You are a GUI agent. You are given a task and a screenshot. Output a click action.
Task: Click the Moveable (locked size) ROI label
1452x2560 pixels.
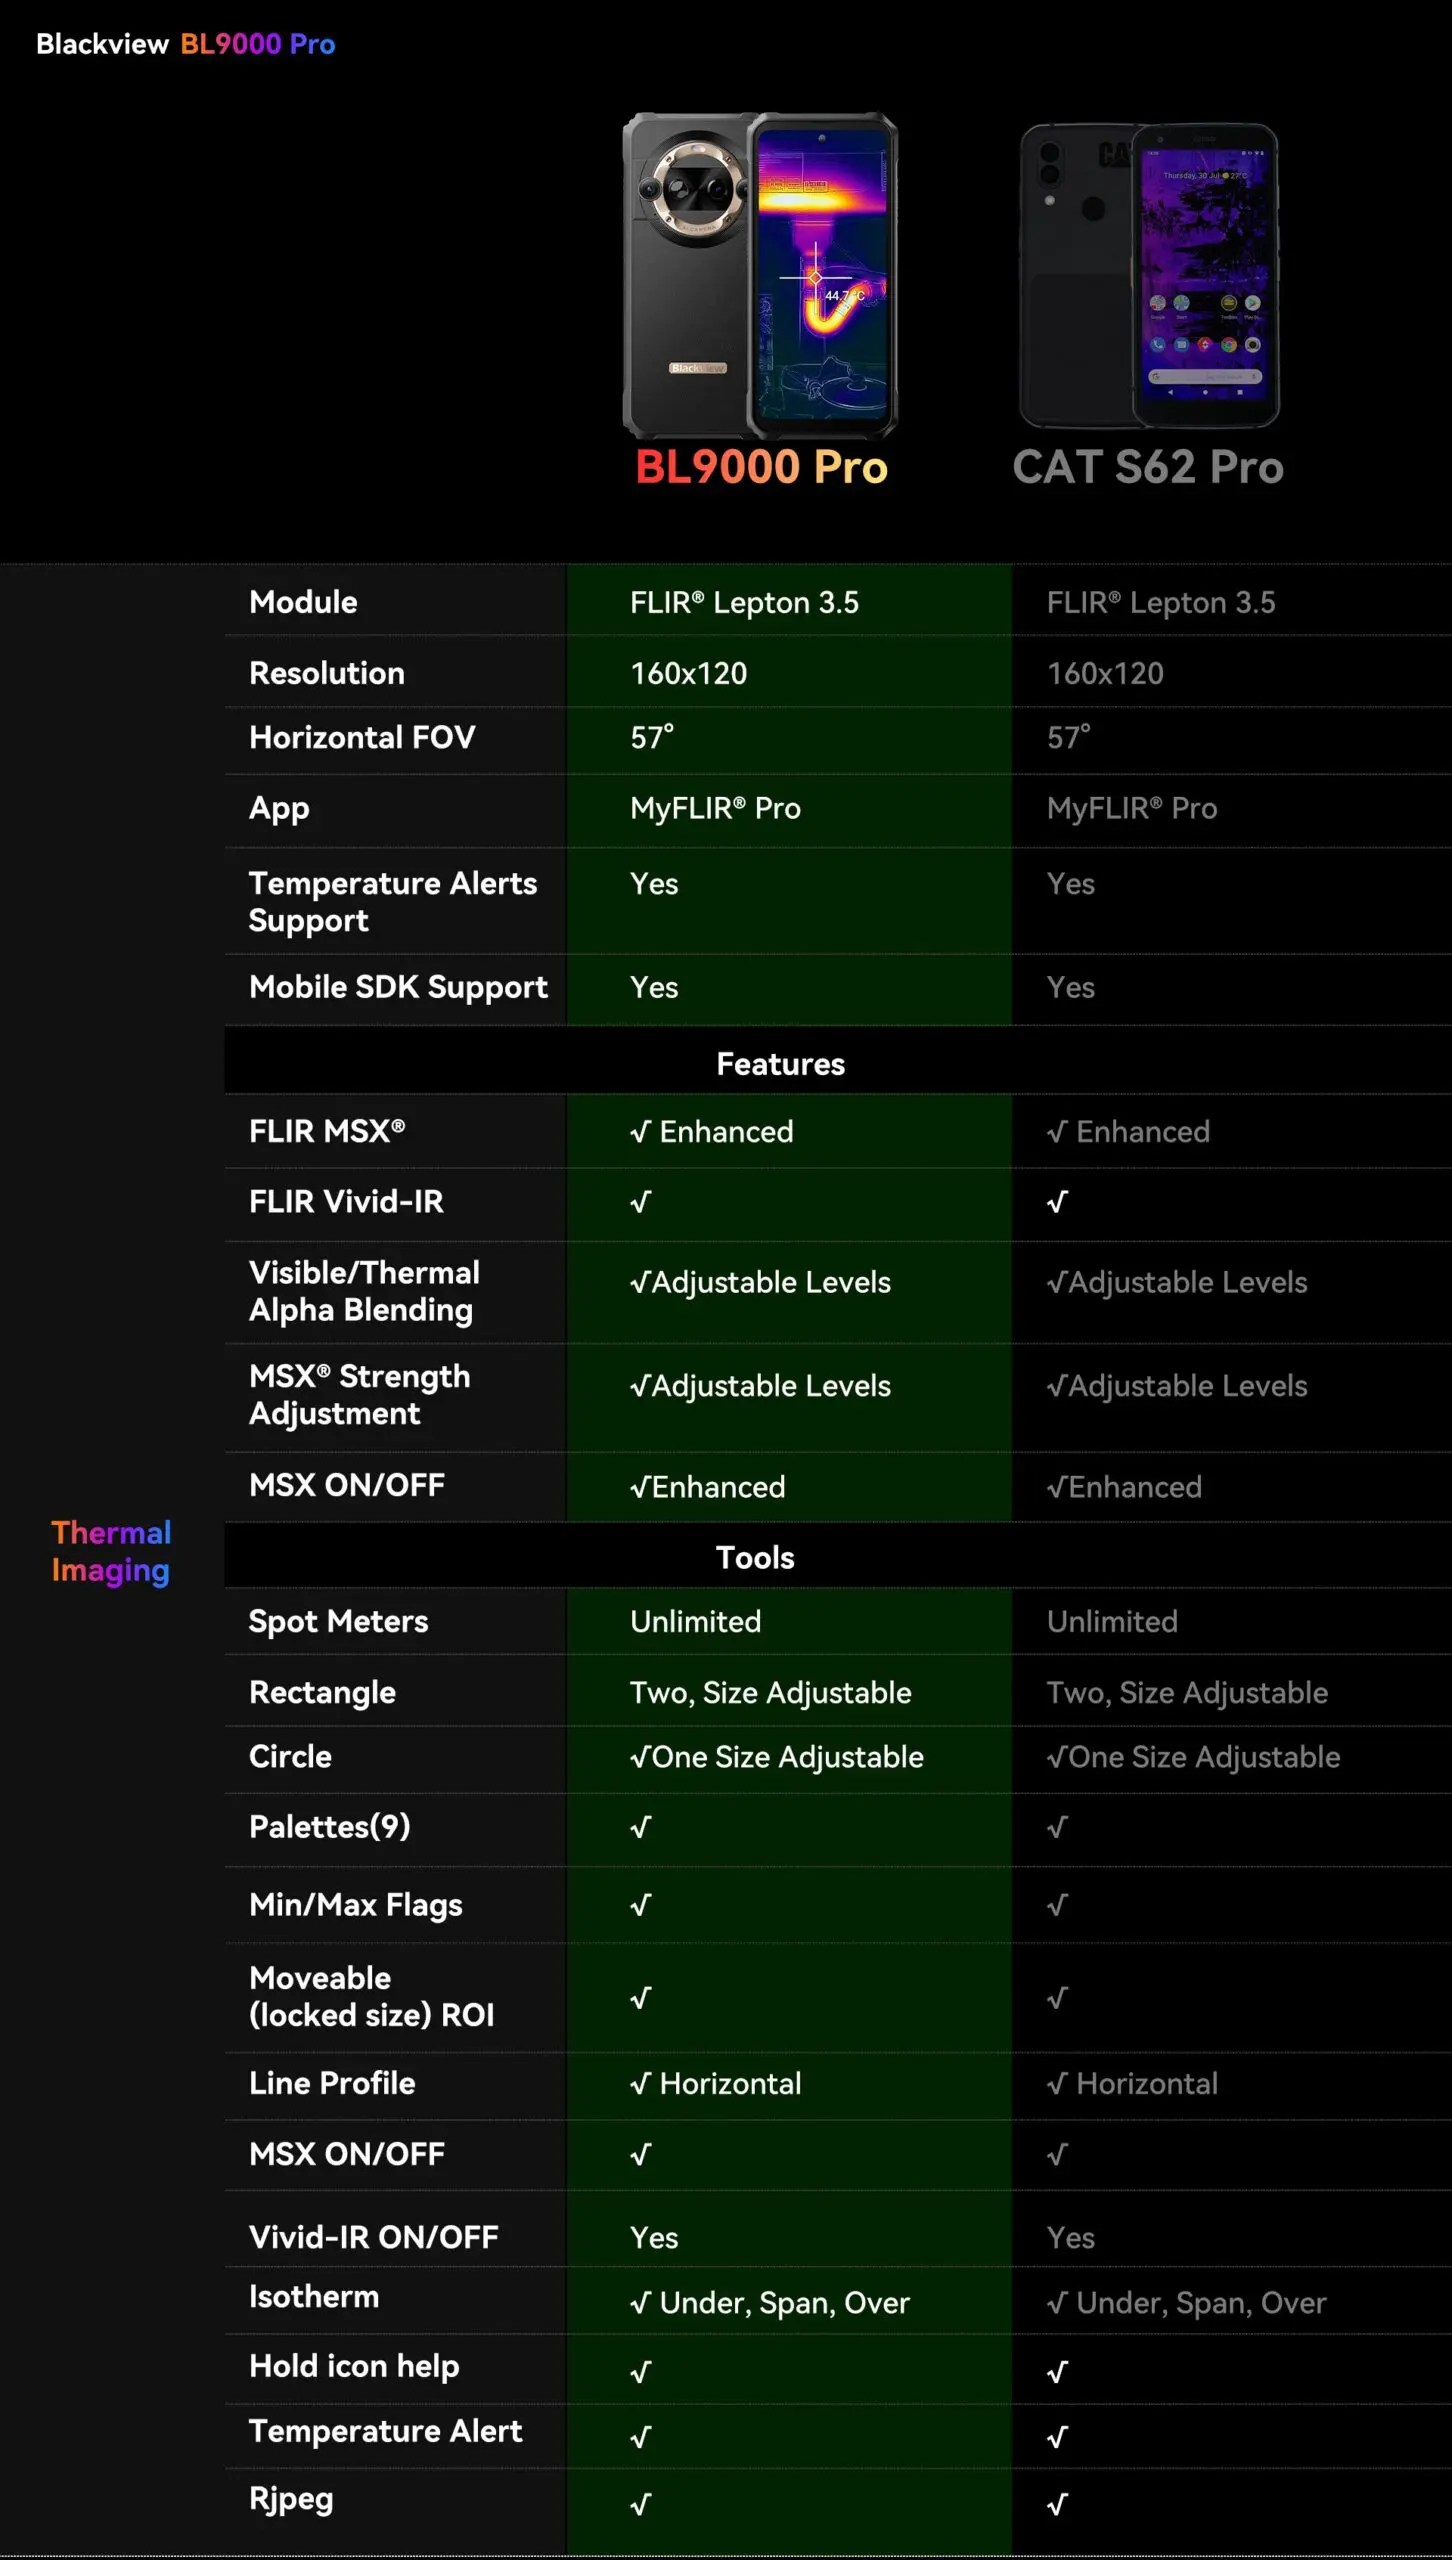pos(372,1996)
